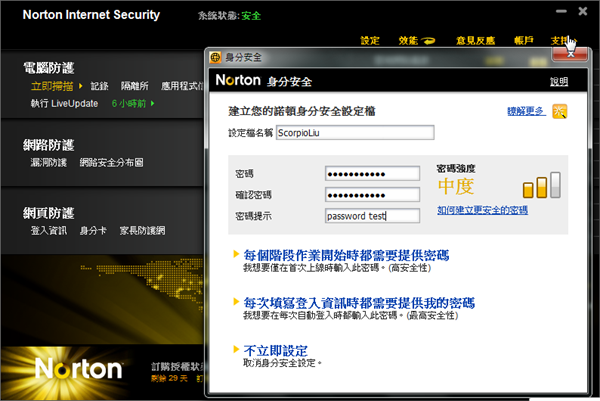The image size is (600, 401).
Task: Click the 網頁防護 section heading
Action: point(48,213)
